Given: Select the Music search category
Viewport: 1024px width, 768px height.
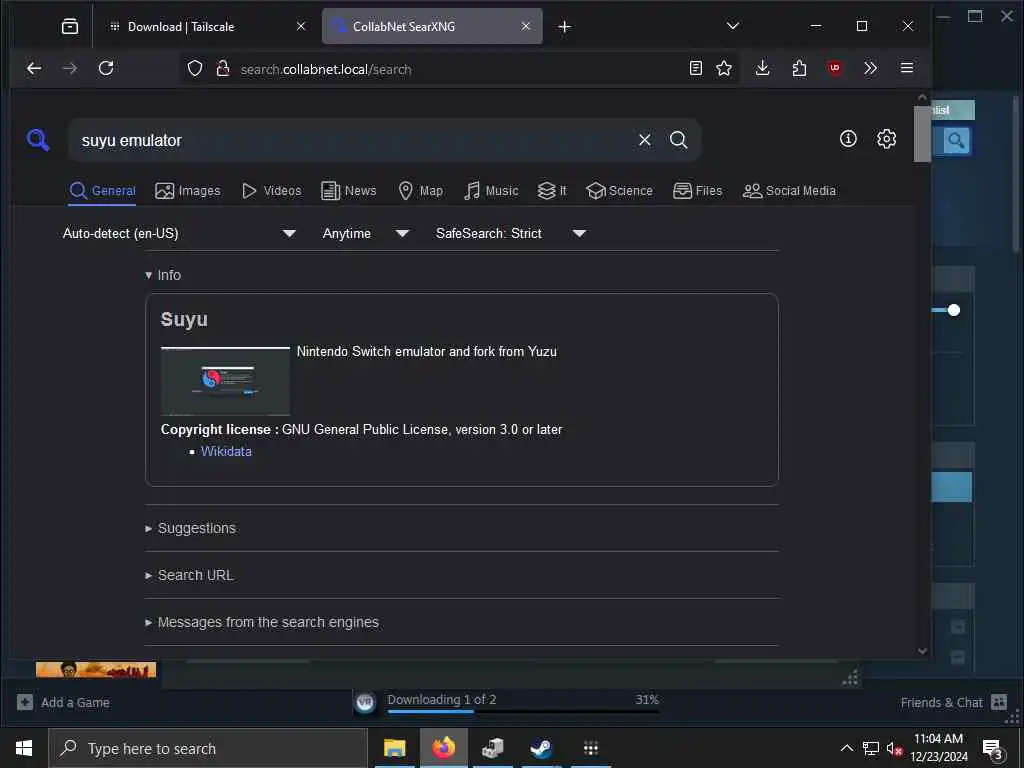Looking at the screenshot, I should pyautogui.click(x=490, y=191).
